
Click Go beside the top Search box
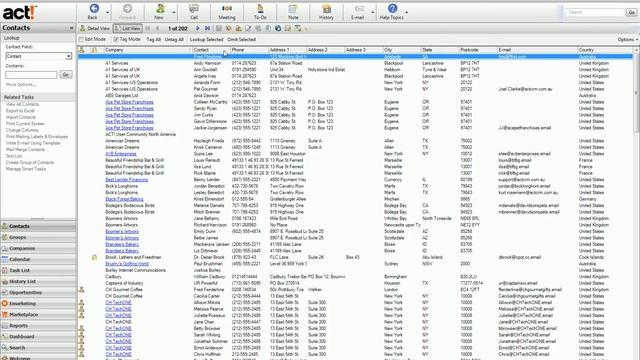[x=631, y=12]
